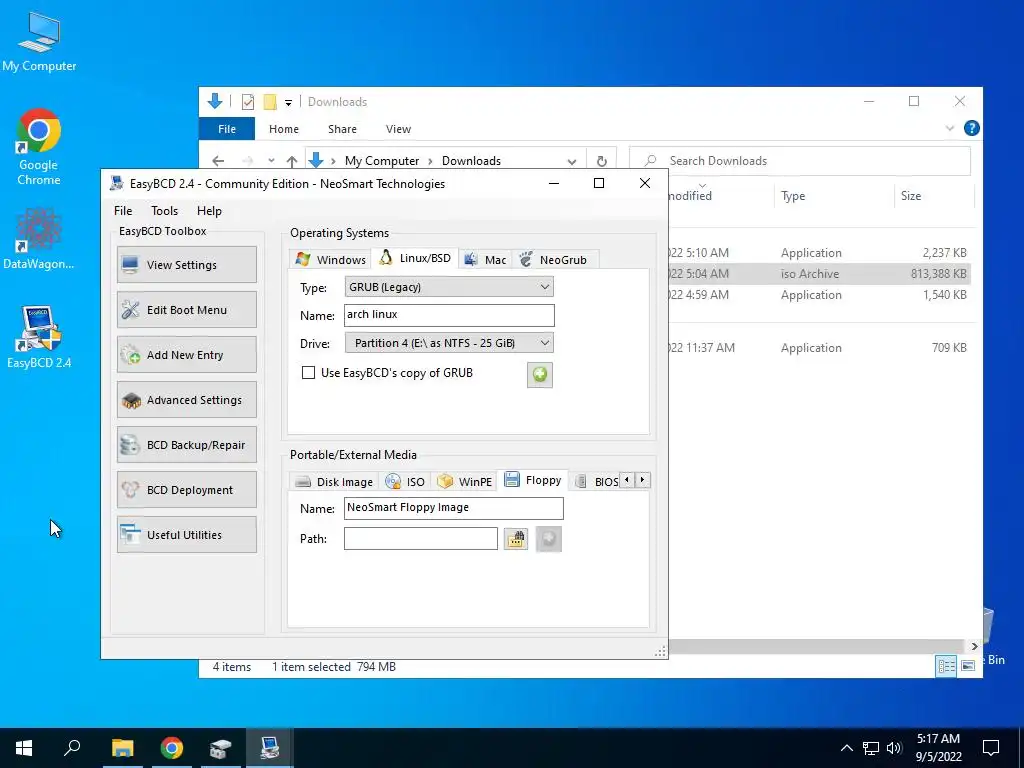Image resolution: width=1024 pixels, height=768 pixels.
Task: Open address bar history dropdown in Downloads
Action: point(571,161)
